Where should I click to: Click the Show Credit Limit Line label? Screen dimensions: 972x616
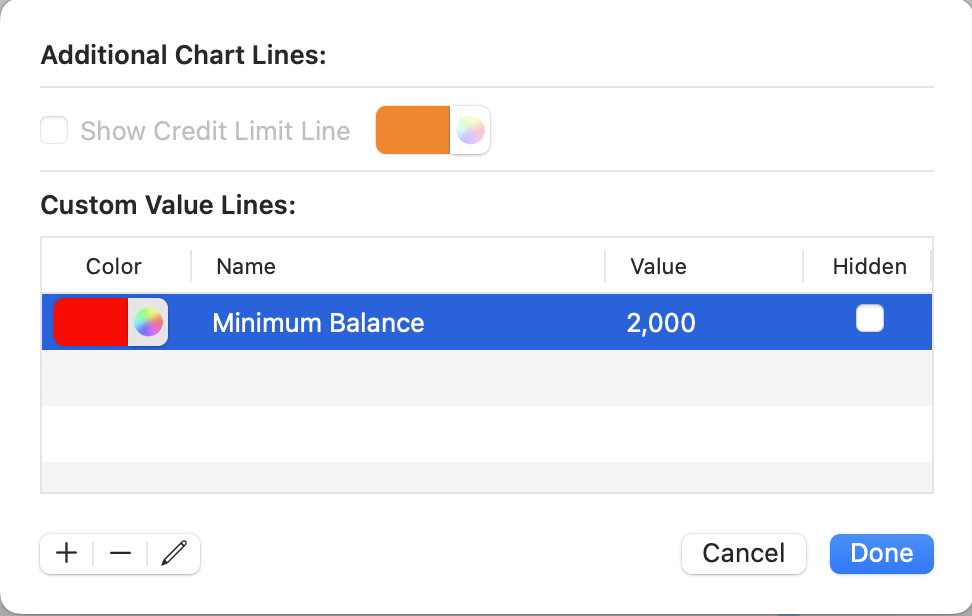coord(215,131)
